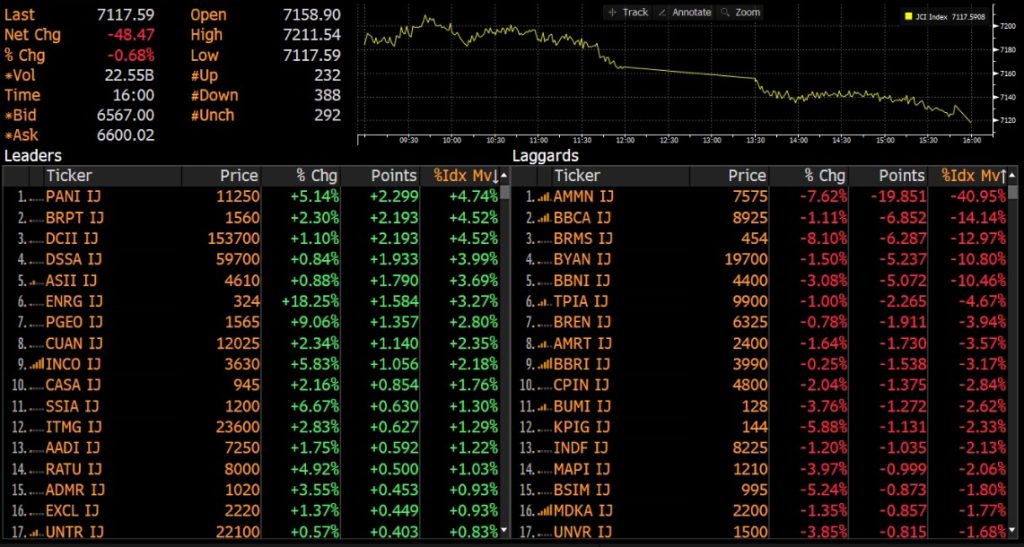Select ENRG IJ ticker in Leaders
Viewport: 1024px width, 547px height.
click(x=73, y=301)
